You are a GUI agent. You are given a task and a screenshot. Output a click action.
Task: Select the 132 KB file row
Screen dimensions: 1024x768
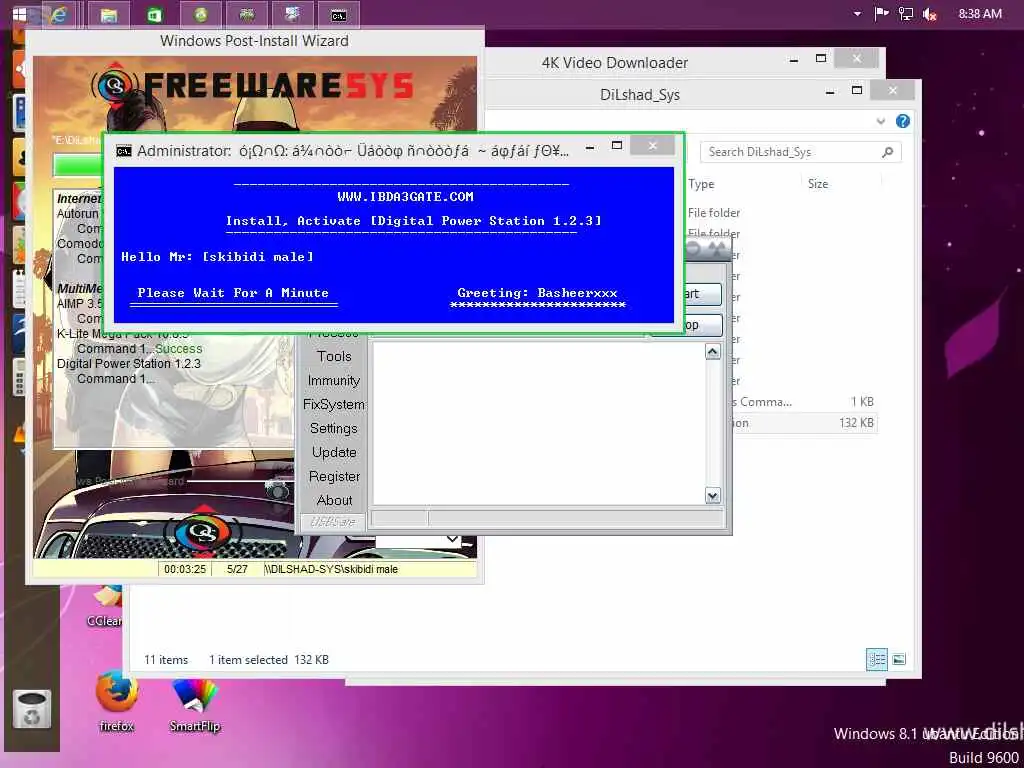805,423
